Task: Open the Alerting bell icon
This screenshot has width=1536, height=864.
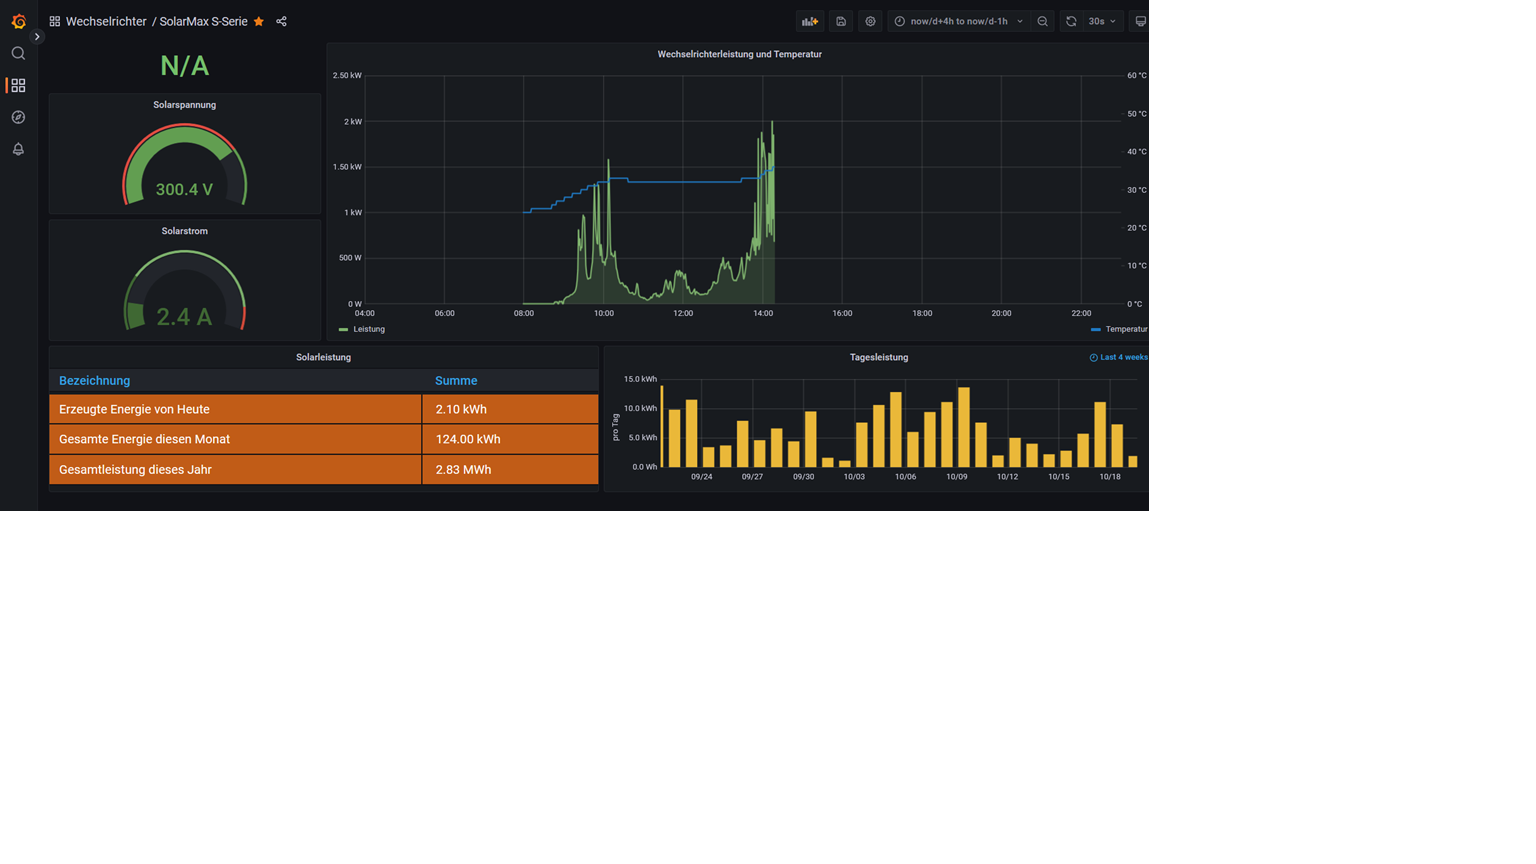Action: 18,149
